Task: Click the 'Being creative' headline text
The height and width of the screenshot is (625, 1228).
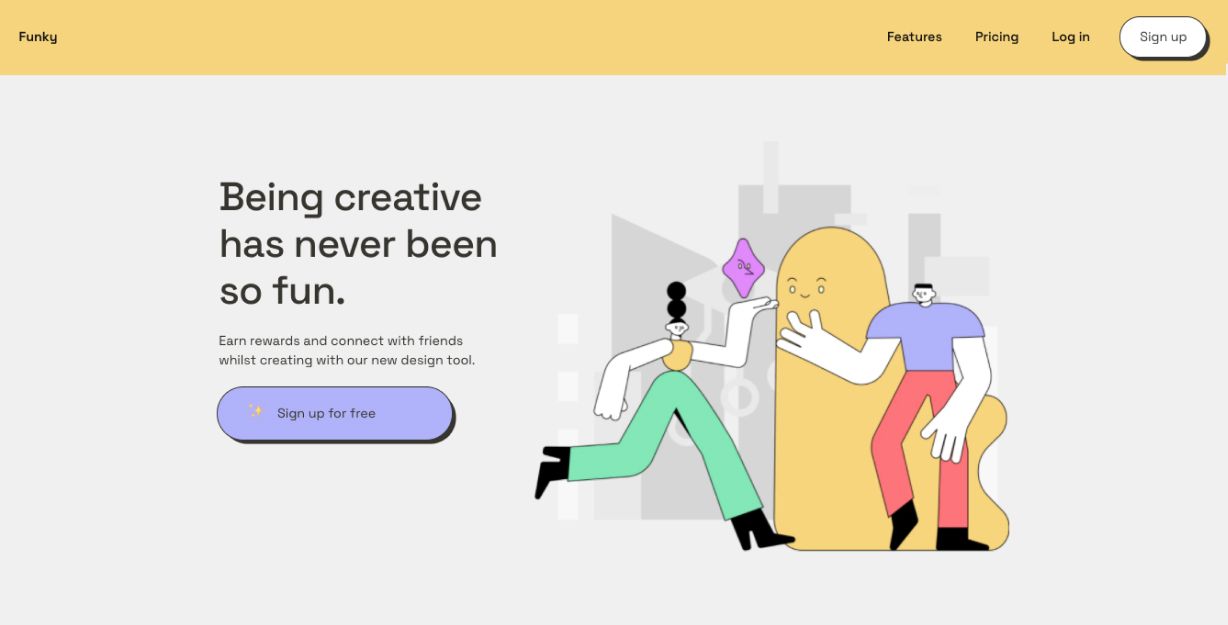Action: pyautogui.click(x=357, y=244)
